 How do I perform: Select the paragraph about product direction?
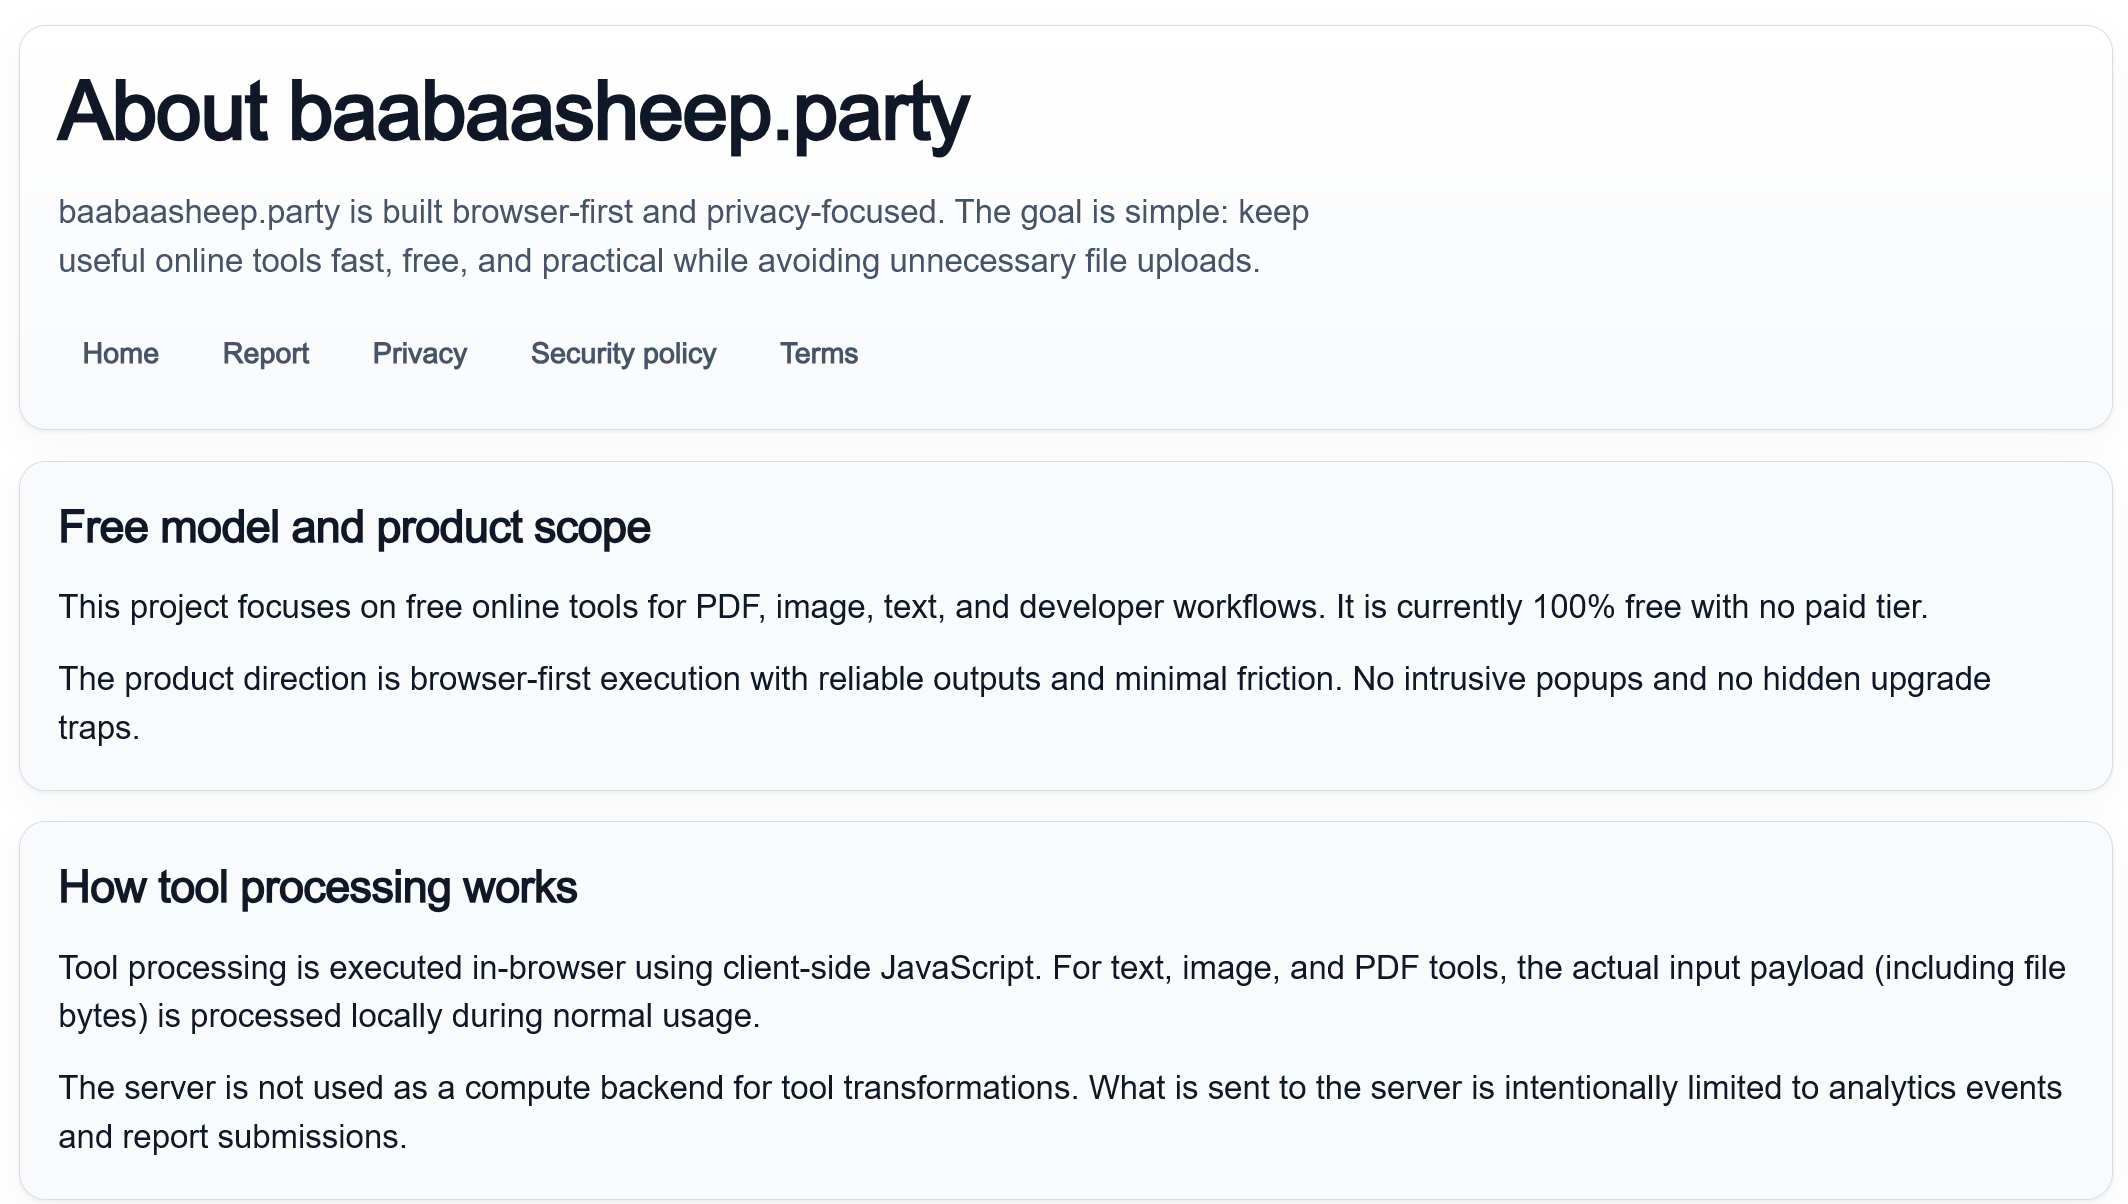click(1020, 702)
